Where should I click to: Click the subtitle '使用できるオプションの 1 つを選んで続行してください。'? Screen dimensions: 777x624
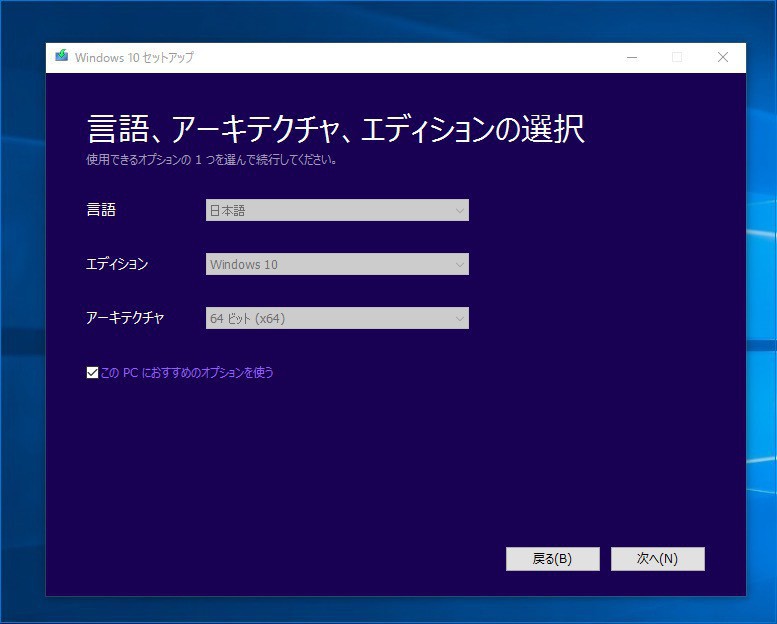coord(212,160)
